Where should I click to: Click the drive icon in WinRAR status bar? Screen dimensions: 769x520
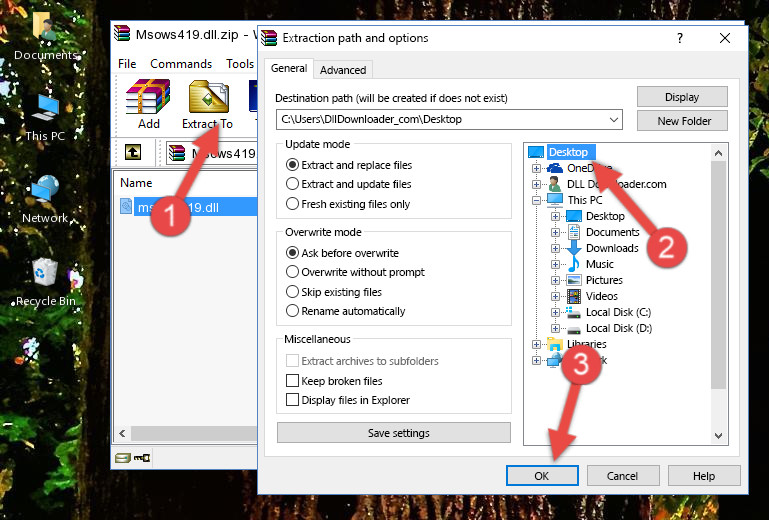[x=123, y=458]
